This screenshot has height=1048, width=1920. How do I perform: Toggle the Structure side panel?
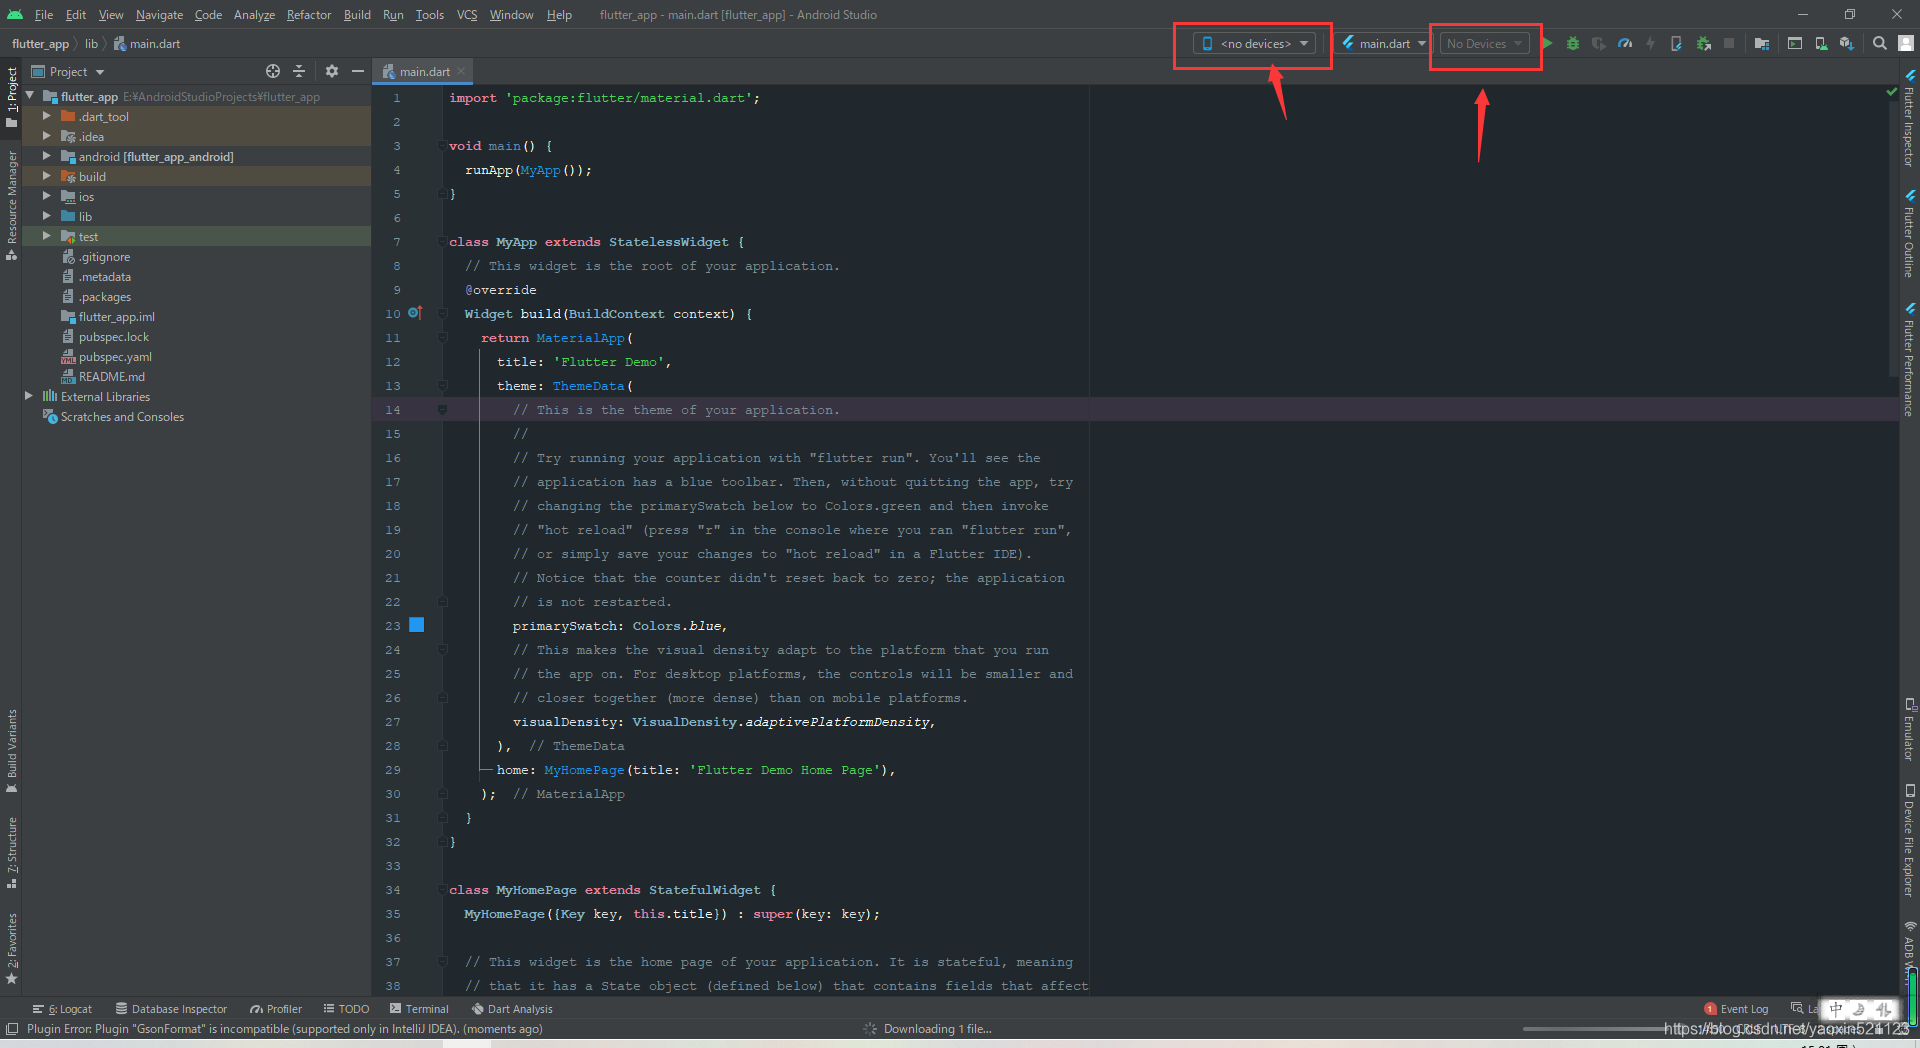(11, 853)
